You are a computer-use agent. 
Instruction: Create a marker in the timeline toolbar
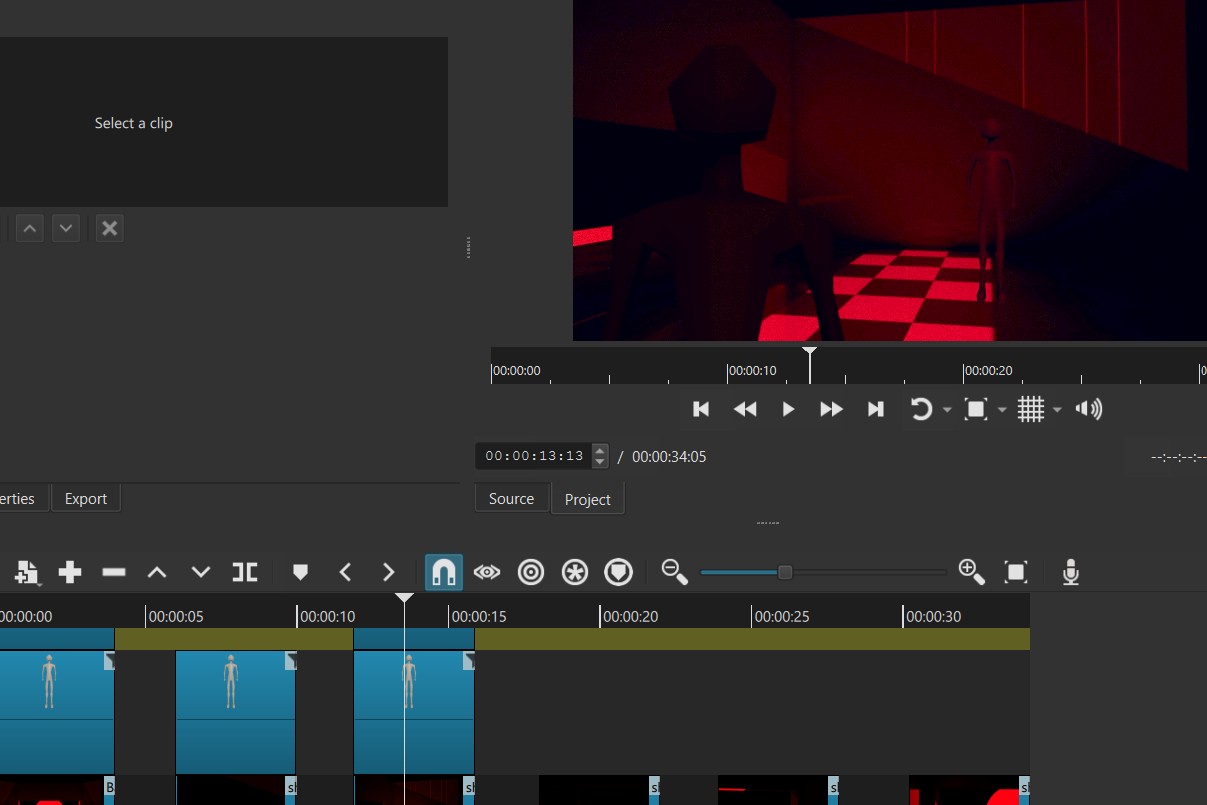click(300, 572)
